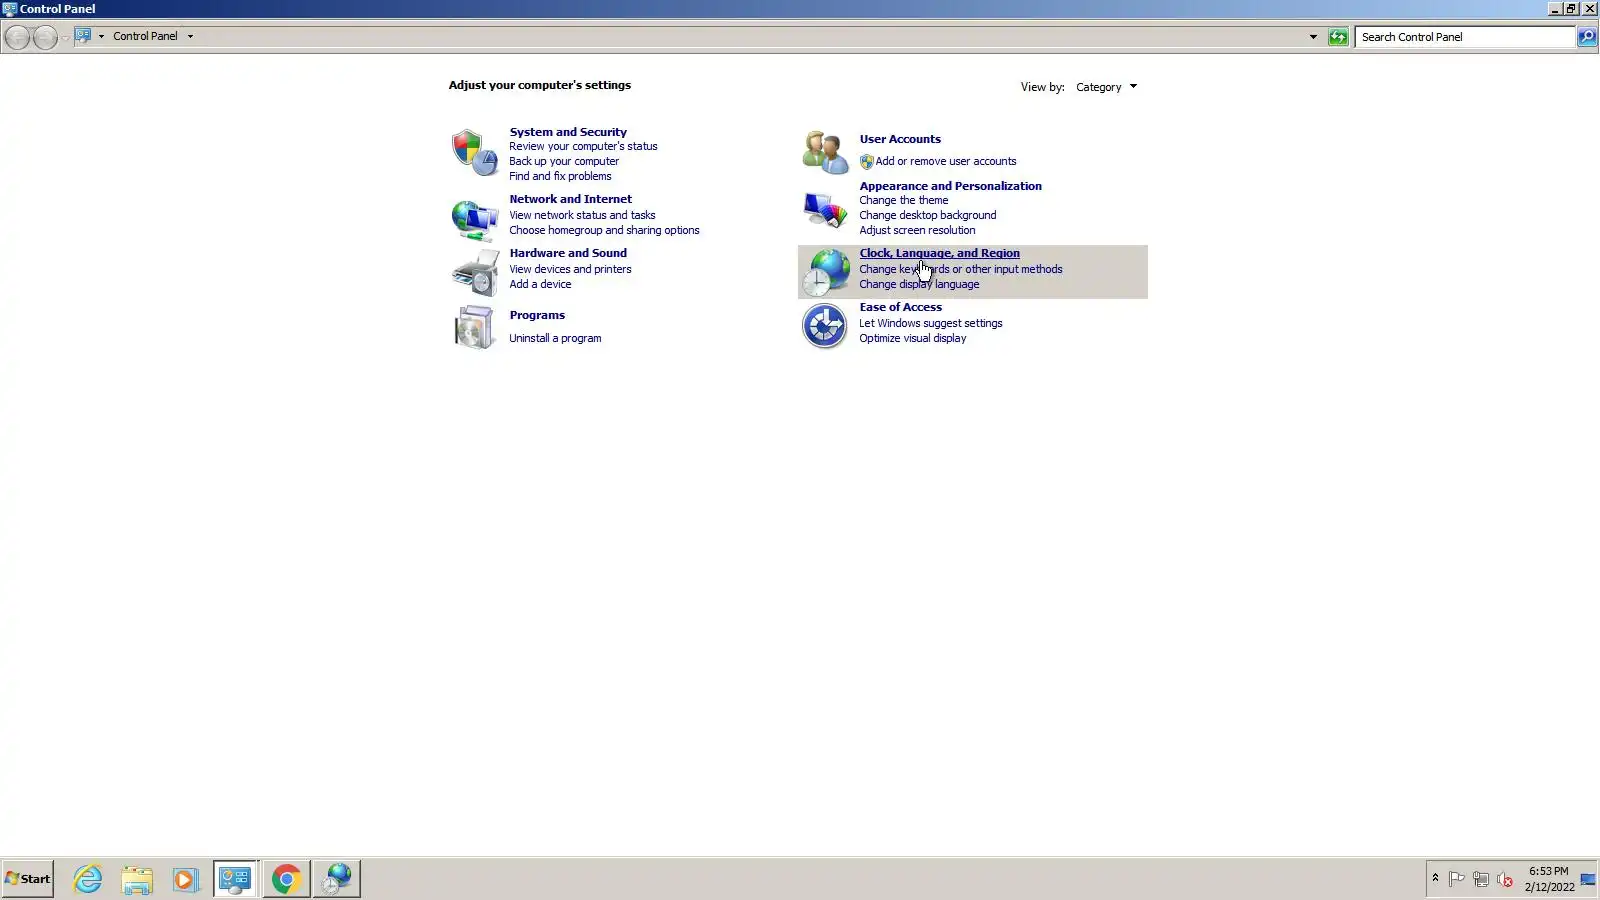
Task: Open the Programs heading link
Action: pyautogui.click(x=537, y=315)
